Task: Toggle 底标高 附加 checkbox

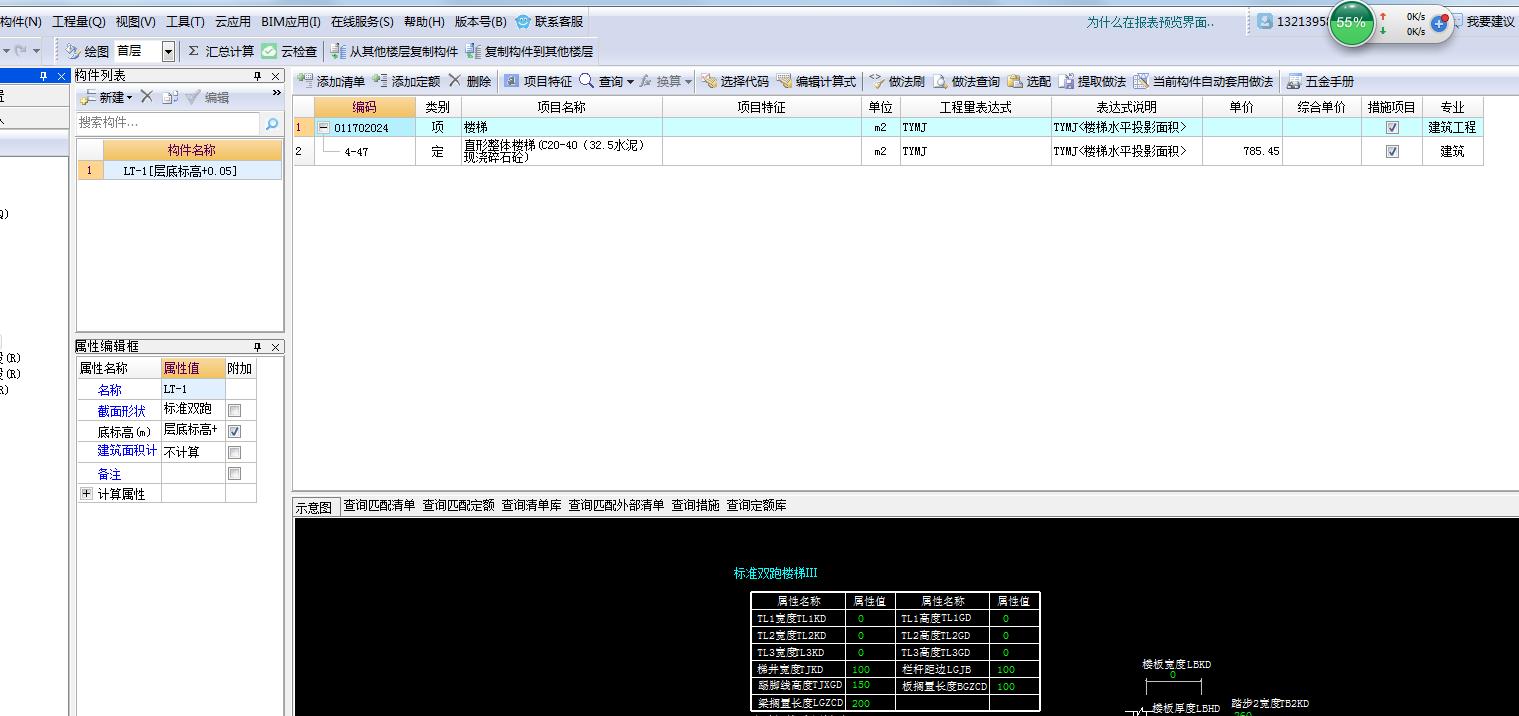Action: tap(234, 431)
